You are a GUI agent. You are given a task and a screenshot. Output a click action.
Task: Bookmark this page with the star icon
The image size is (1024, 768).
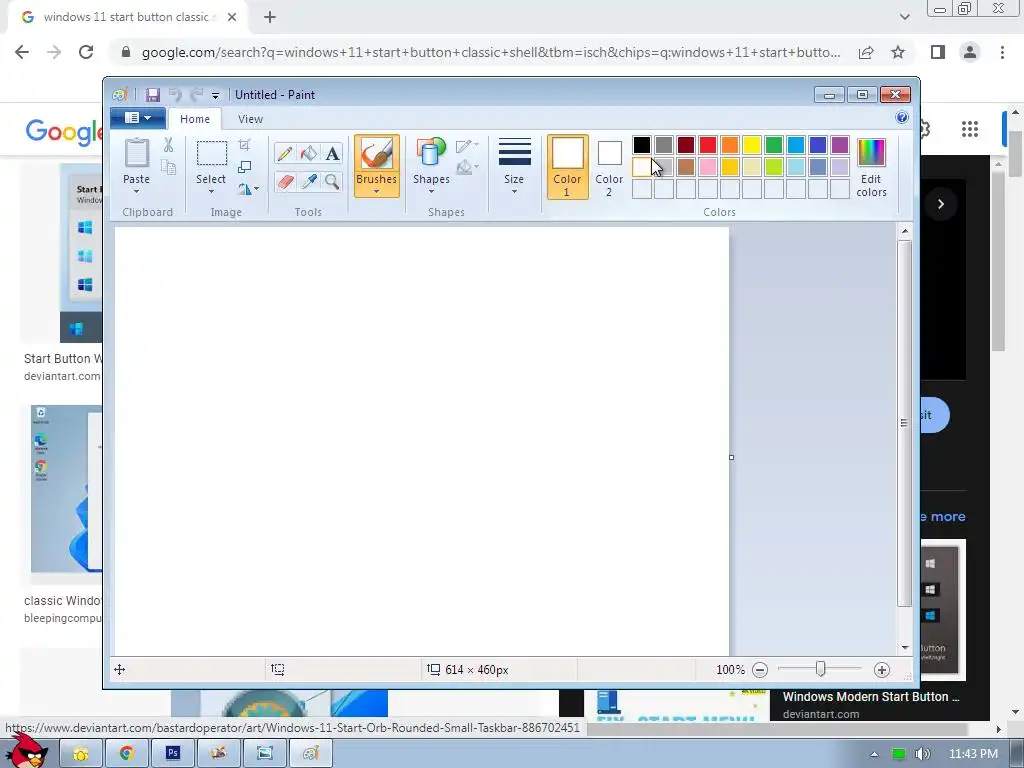click(898, 52)
